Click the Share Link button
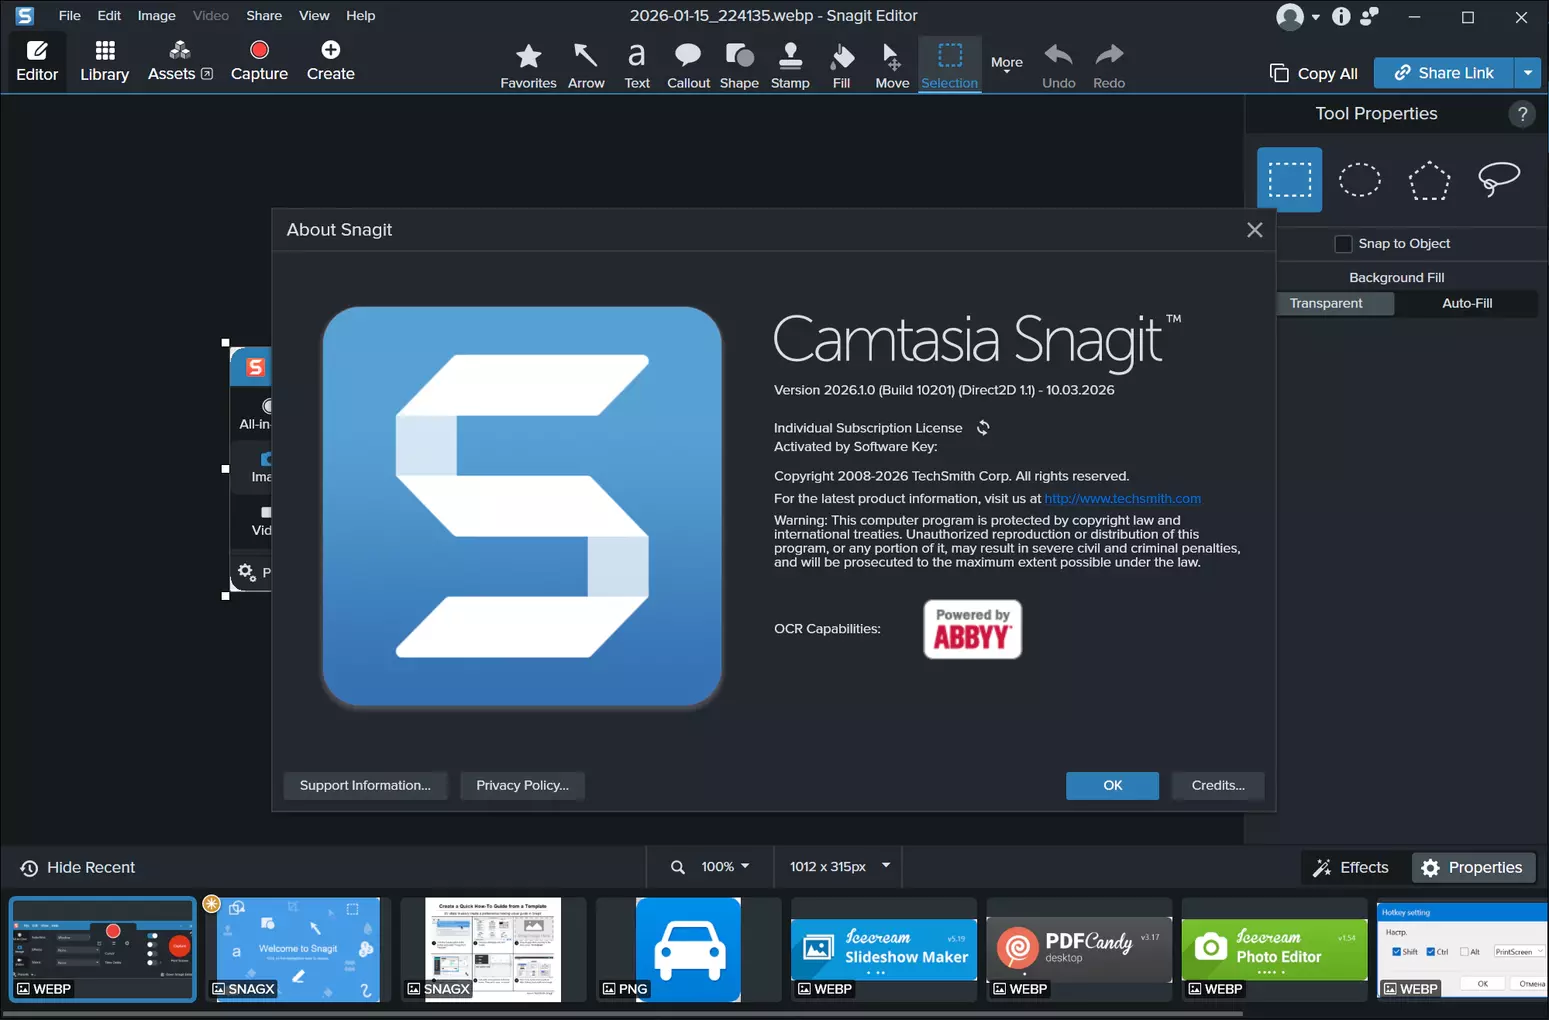This screenshot has height=1020, width=1549. tap(1444, 73)
